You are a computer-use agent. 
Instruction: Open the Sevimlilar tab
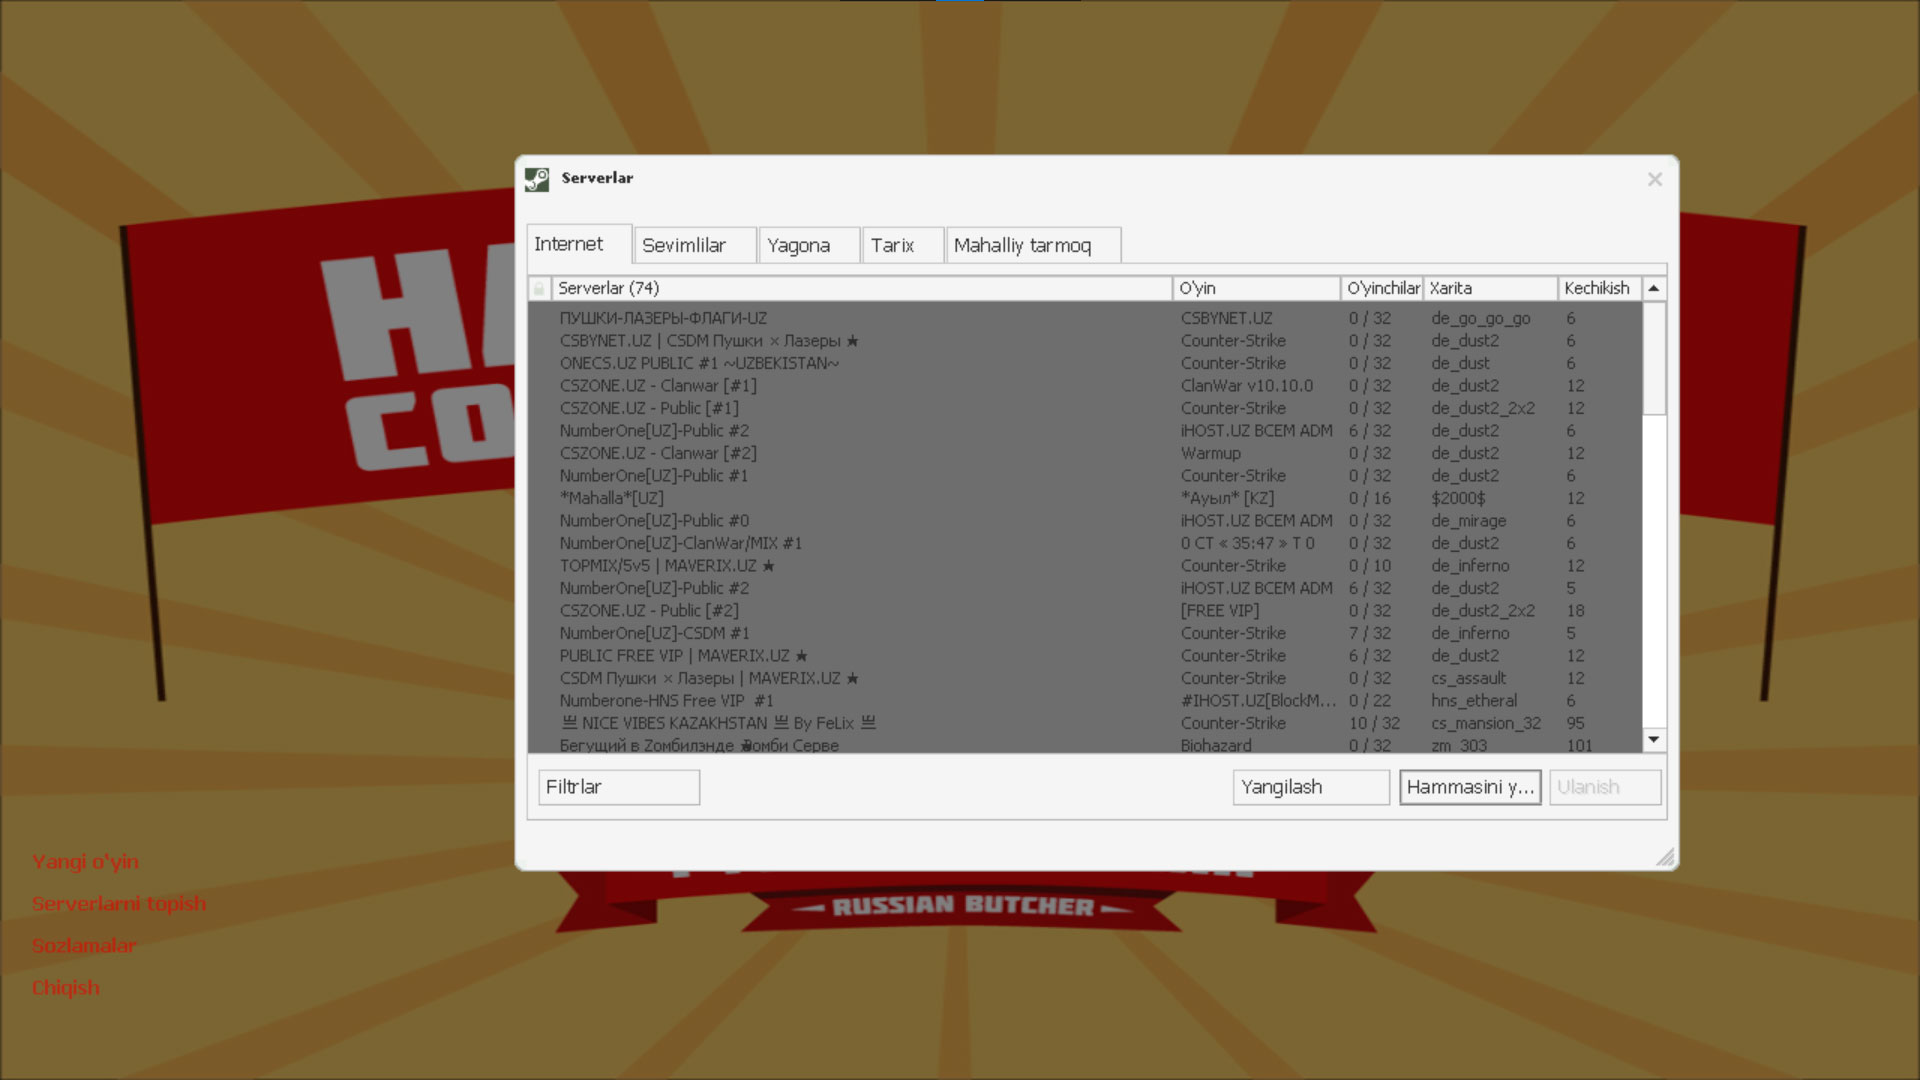(695, 245)
